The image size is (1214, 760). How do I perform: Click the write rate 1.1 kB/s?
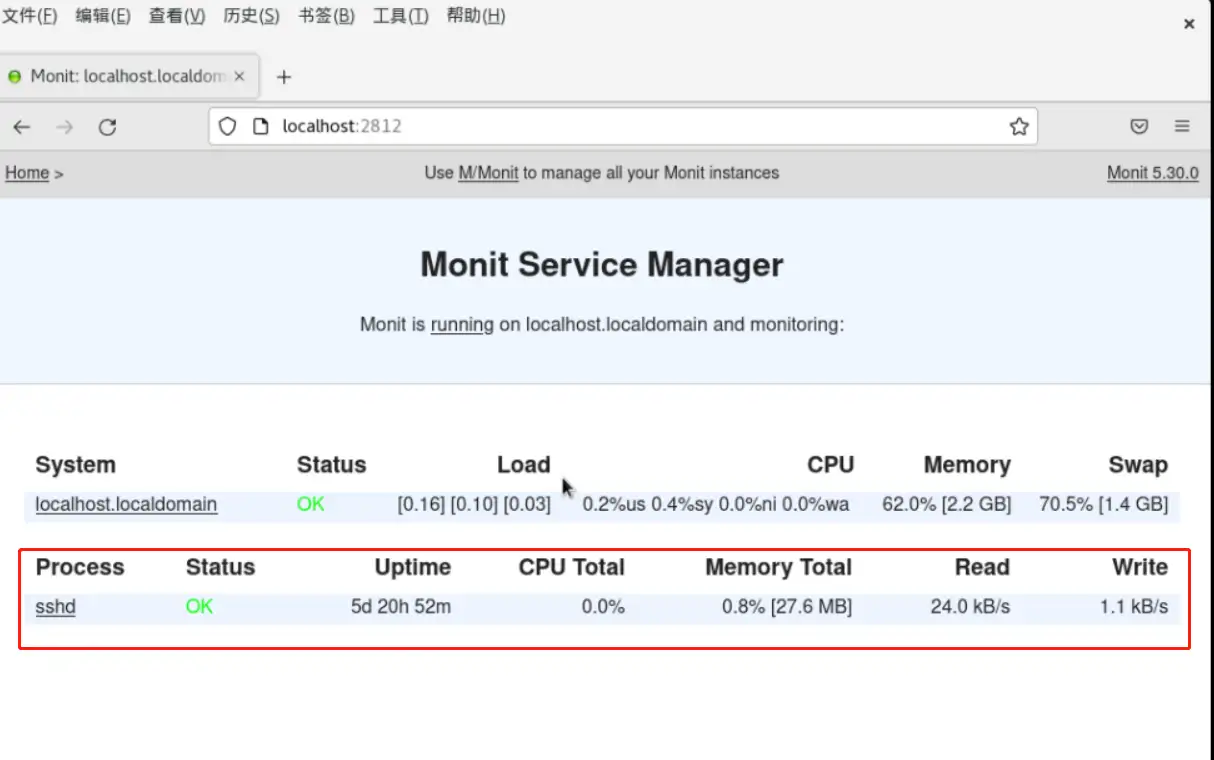click(x=1134, y=607)
